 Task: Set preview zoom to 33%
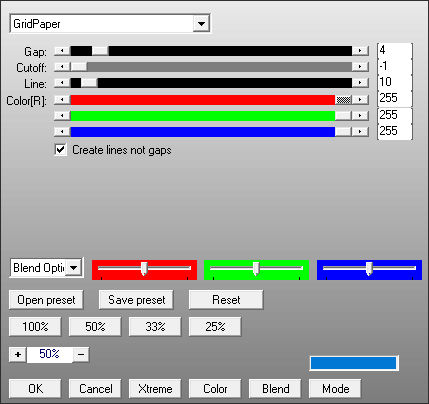155,327
